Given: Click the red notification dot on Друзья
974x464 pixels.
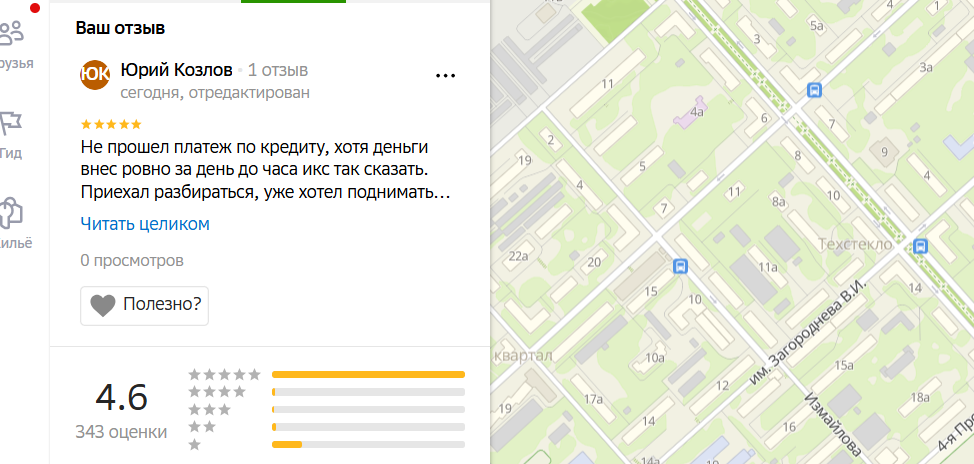Looking at the screenshot, I should pos(35,7).
